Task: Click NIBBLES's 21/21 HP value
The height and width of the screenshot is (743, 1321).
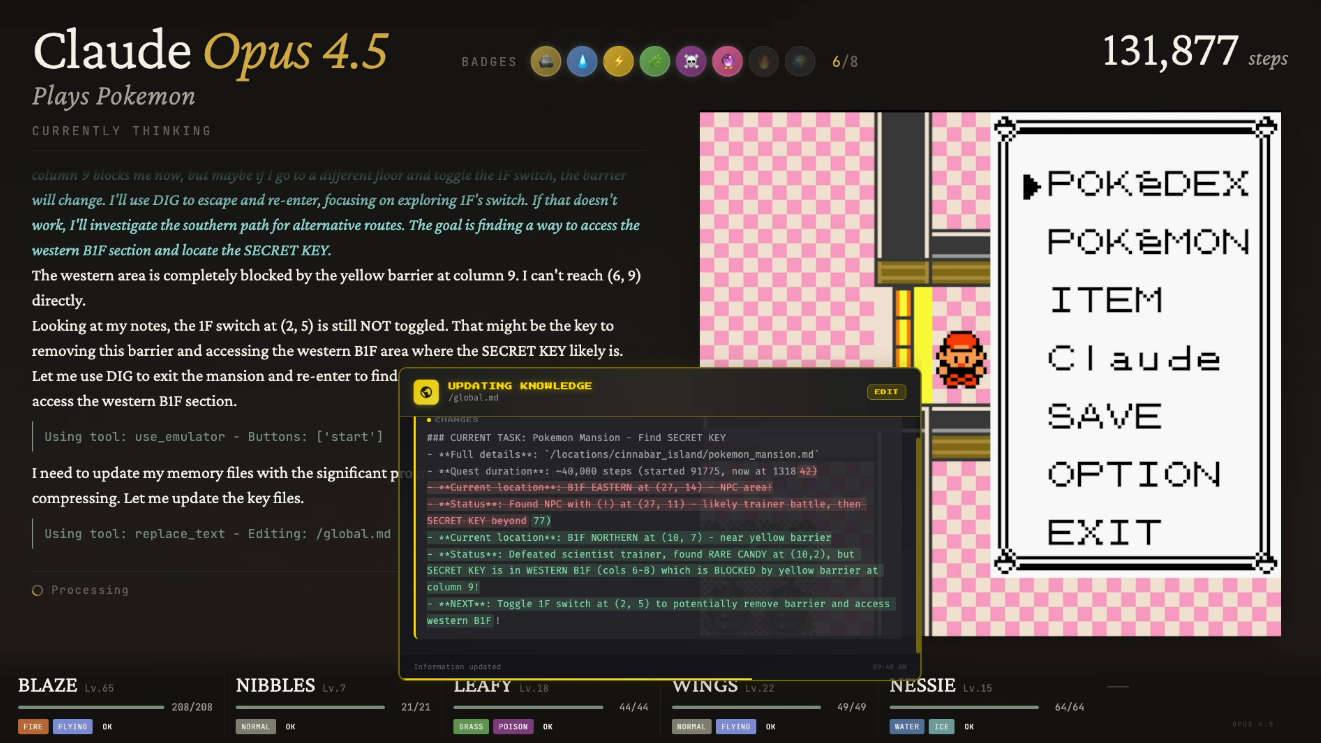Action: point(416,707)
